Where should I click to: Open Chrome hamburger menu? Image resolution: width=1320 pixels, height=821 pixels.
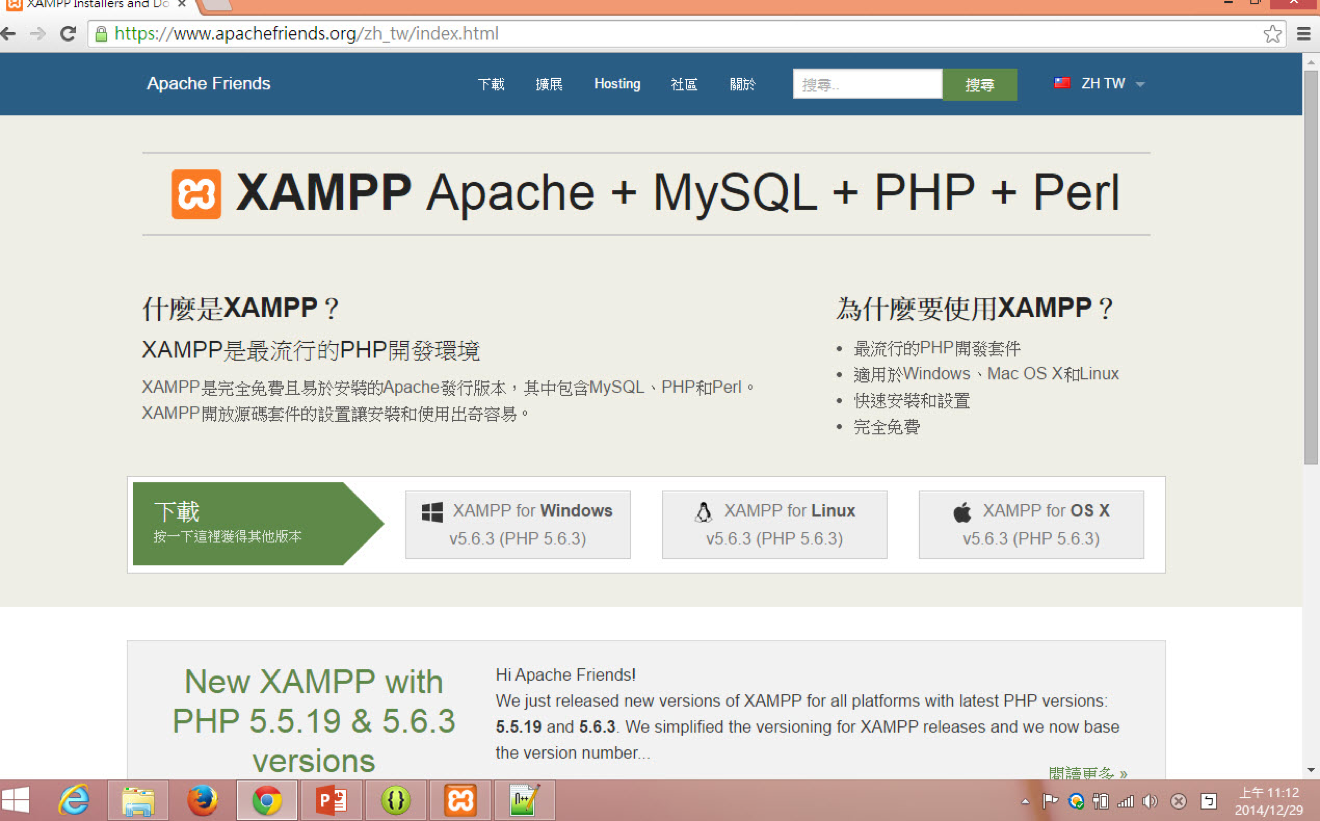pyautogui.click(x=1304, y=34)
